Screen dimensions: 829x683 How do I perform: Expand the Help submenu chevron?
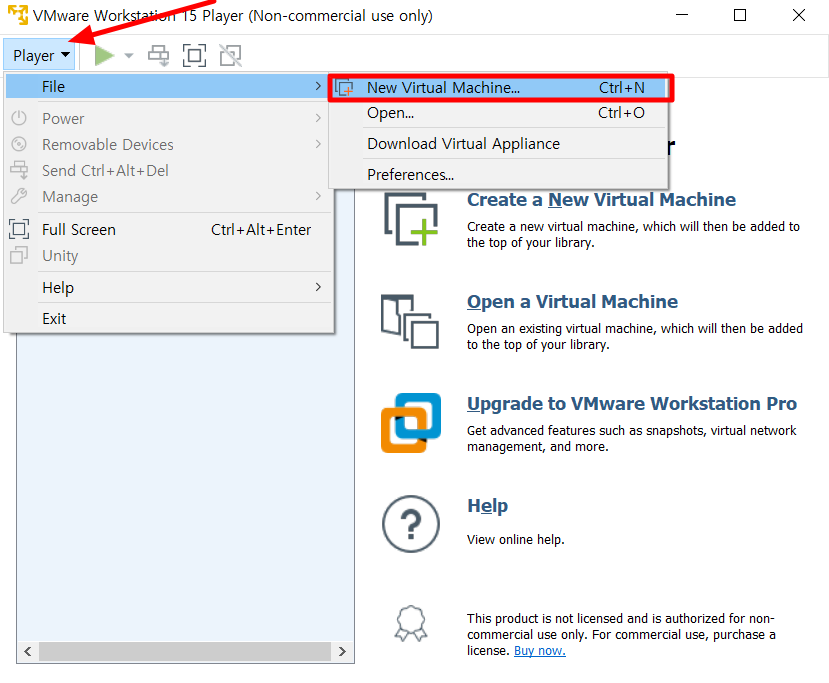point(318,287)
